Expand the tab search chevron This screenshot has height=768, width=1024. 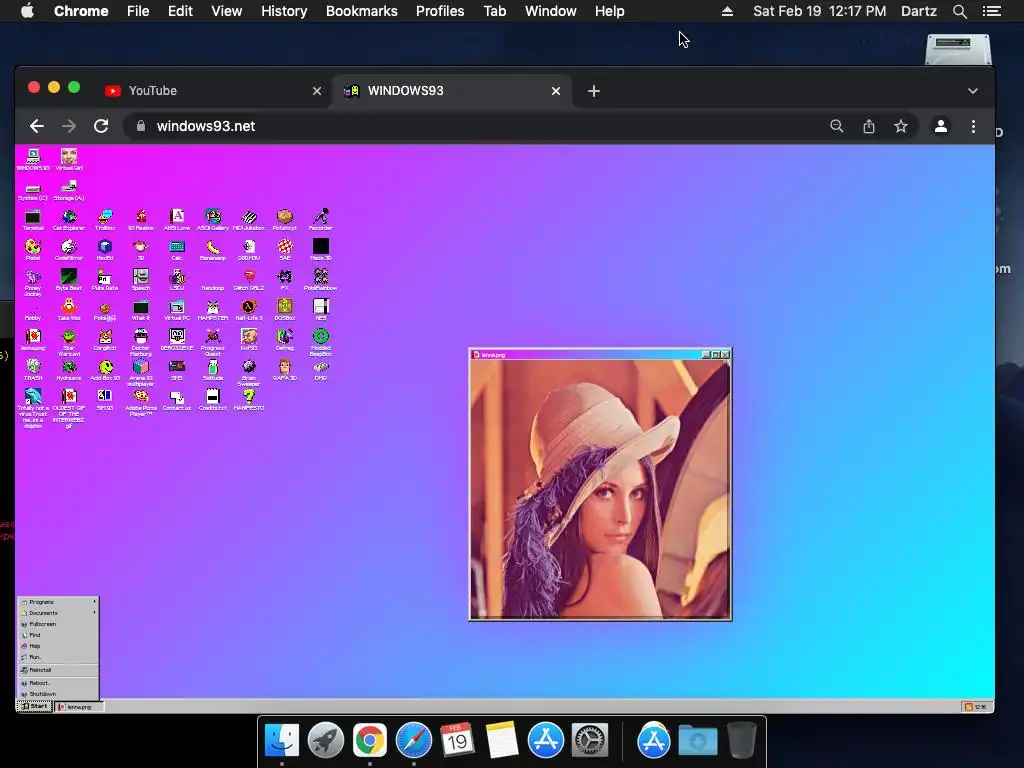coord(972,91)
